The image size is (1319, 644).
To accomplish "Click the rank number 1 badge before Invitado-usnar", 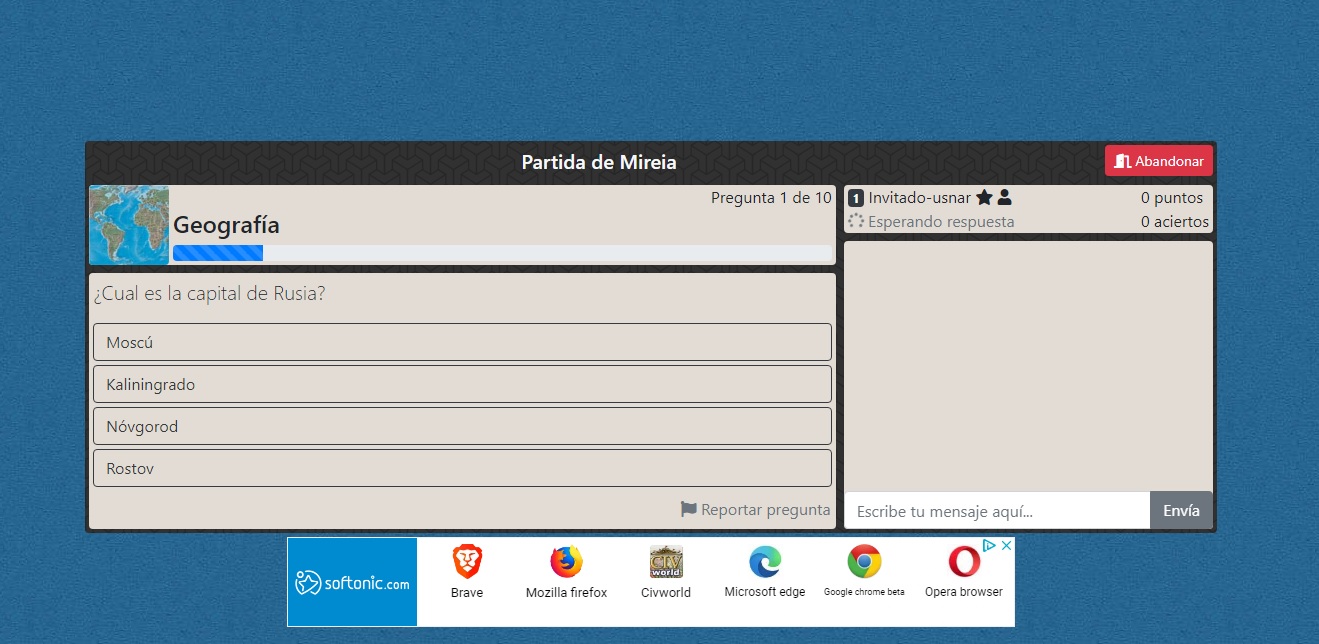I will pyautogui.click(x=855, y=198).
